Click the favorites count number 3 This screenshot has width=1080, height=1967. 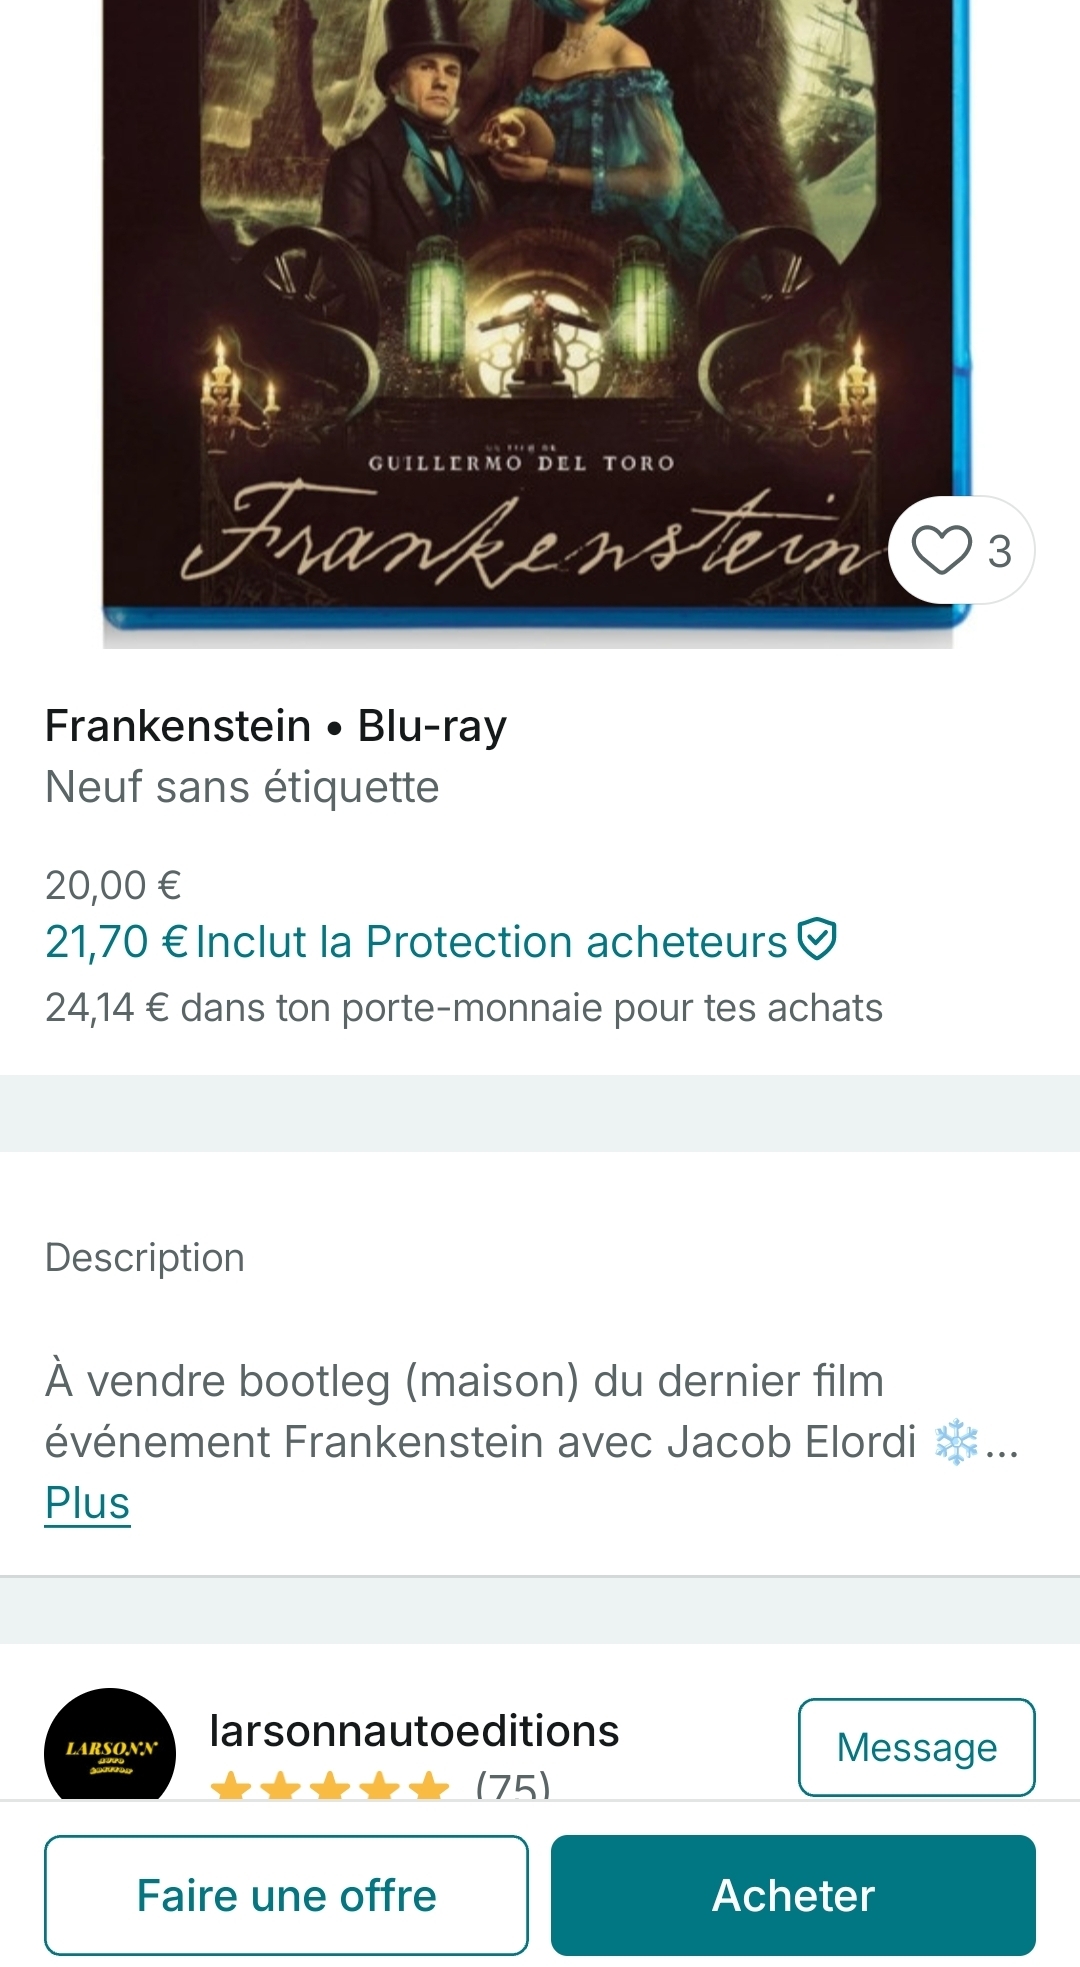coord(999,551)
